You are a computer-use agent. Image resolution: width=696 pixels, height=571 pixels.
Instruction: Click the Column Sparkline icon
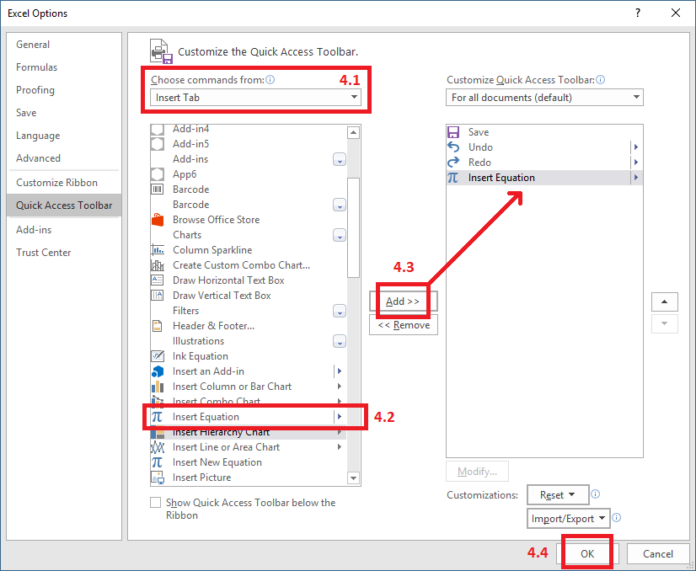coord(158,250)
